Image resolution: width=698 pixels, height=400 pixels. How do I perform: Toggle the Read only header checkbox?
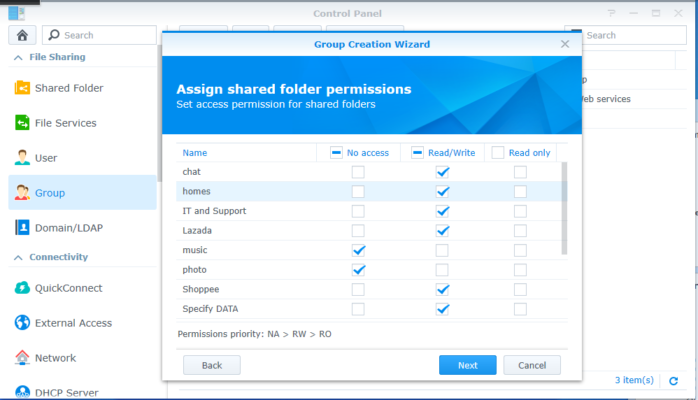(498, 153)
